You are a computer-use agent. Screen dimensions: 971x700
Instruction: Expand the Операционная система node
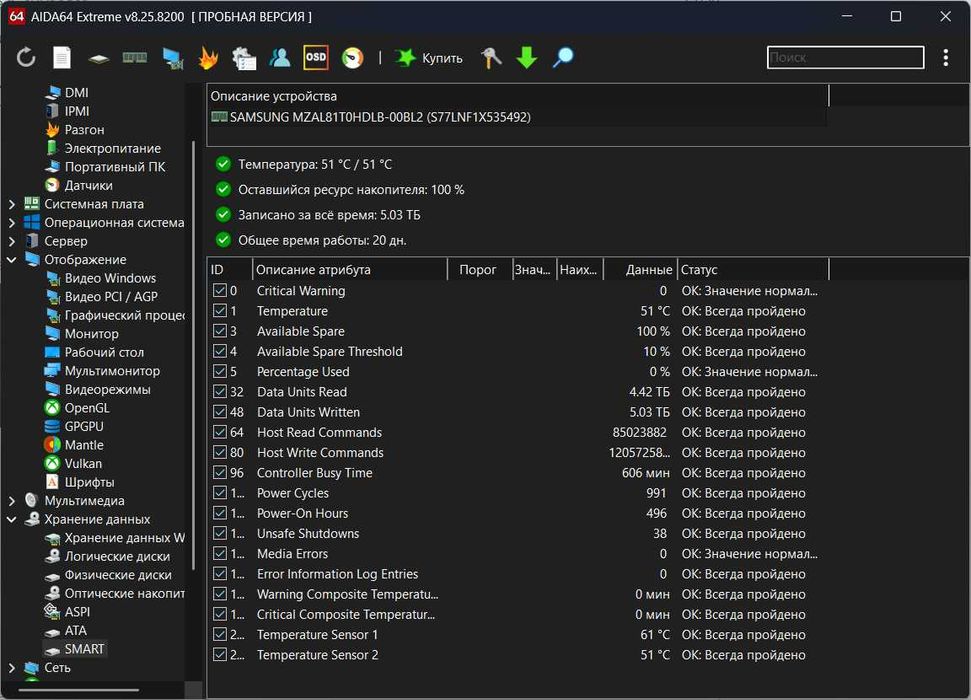[12, 222]
